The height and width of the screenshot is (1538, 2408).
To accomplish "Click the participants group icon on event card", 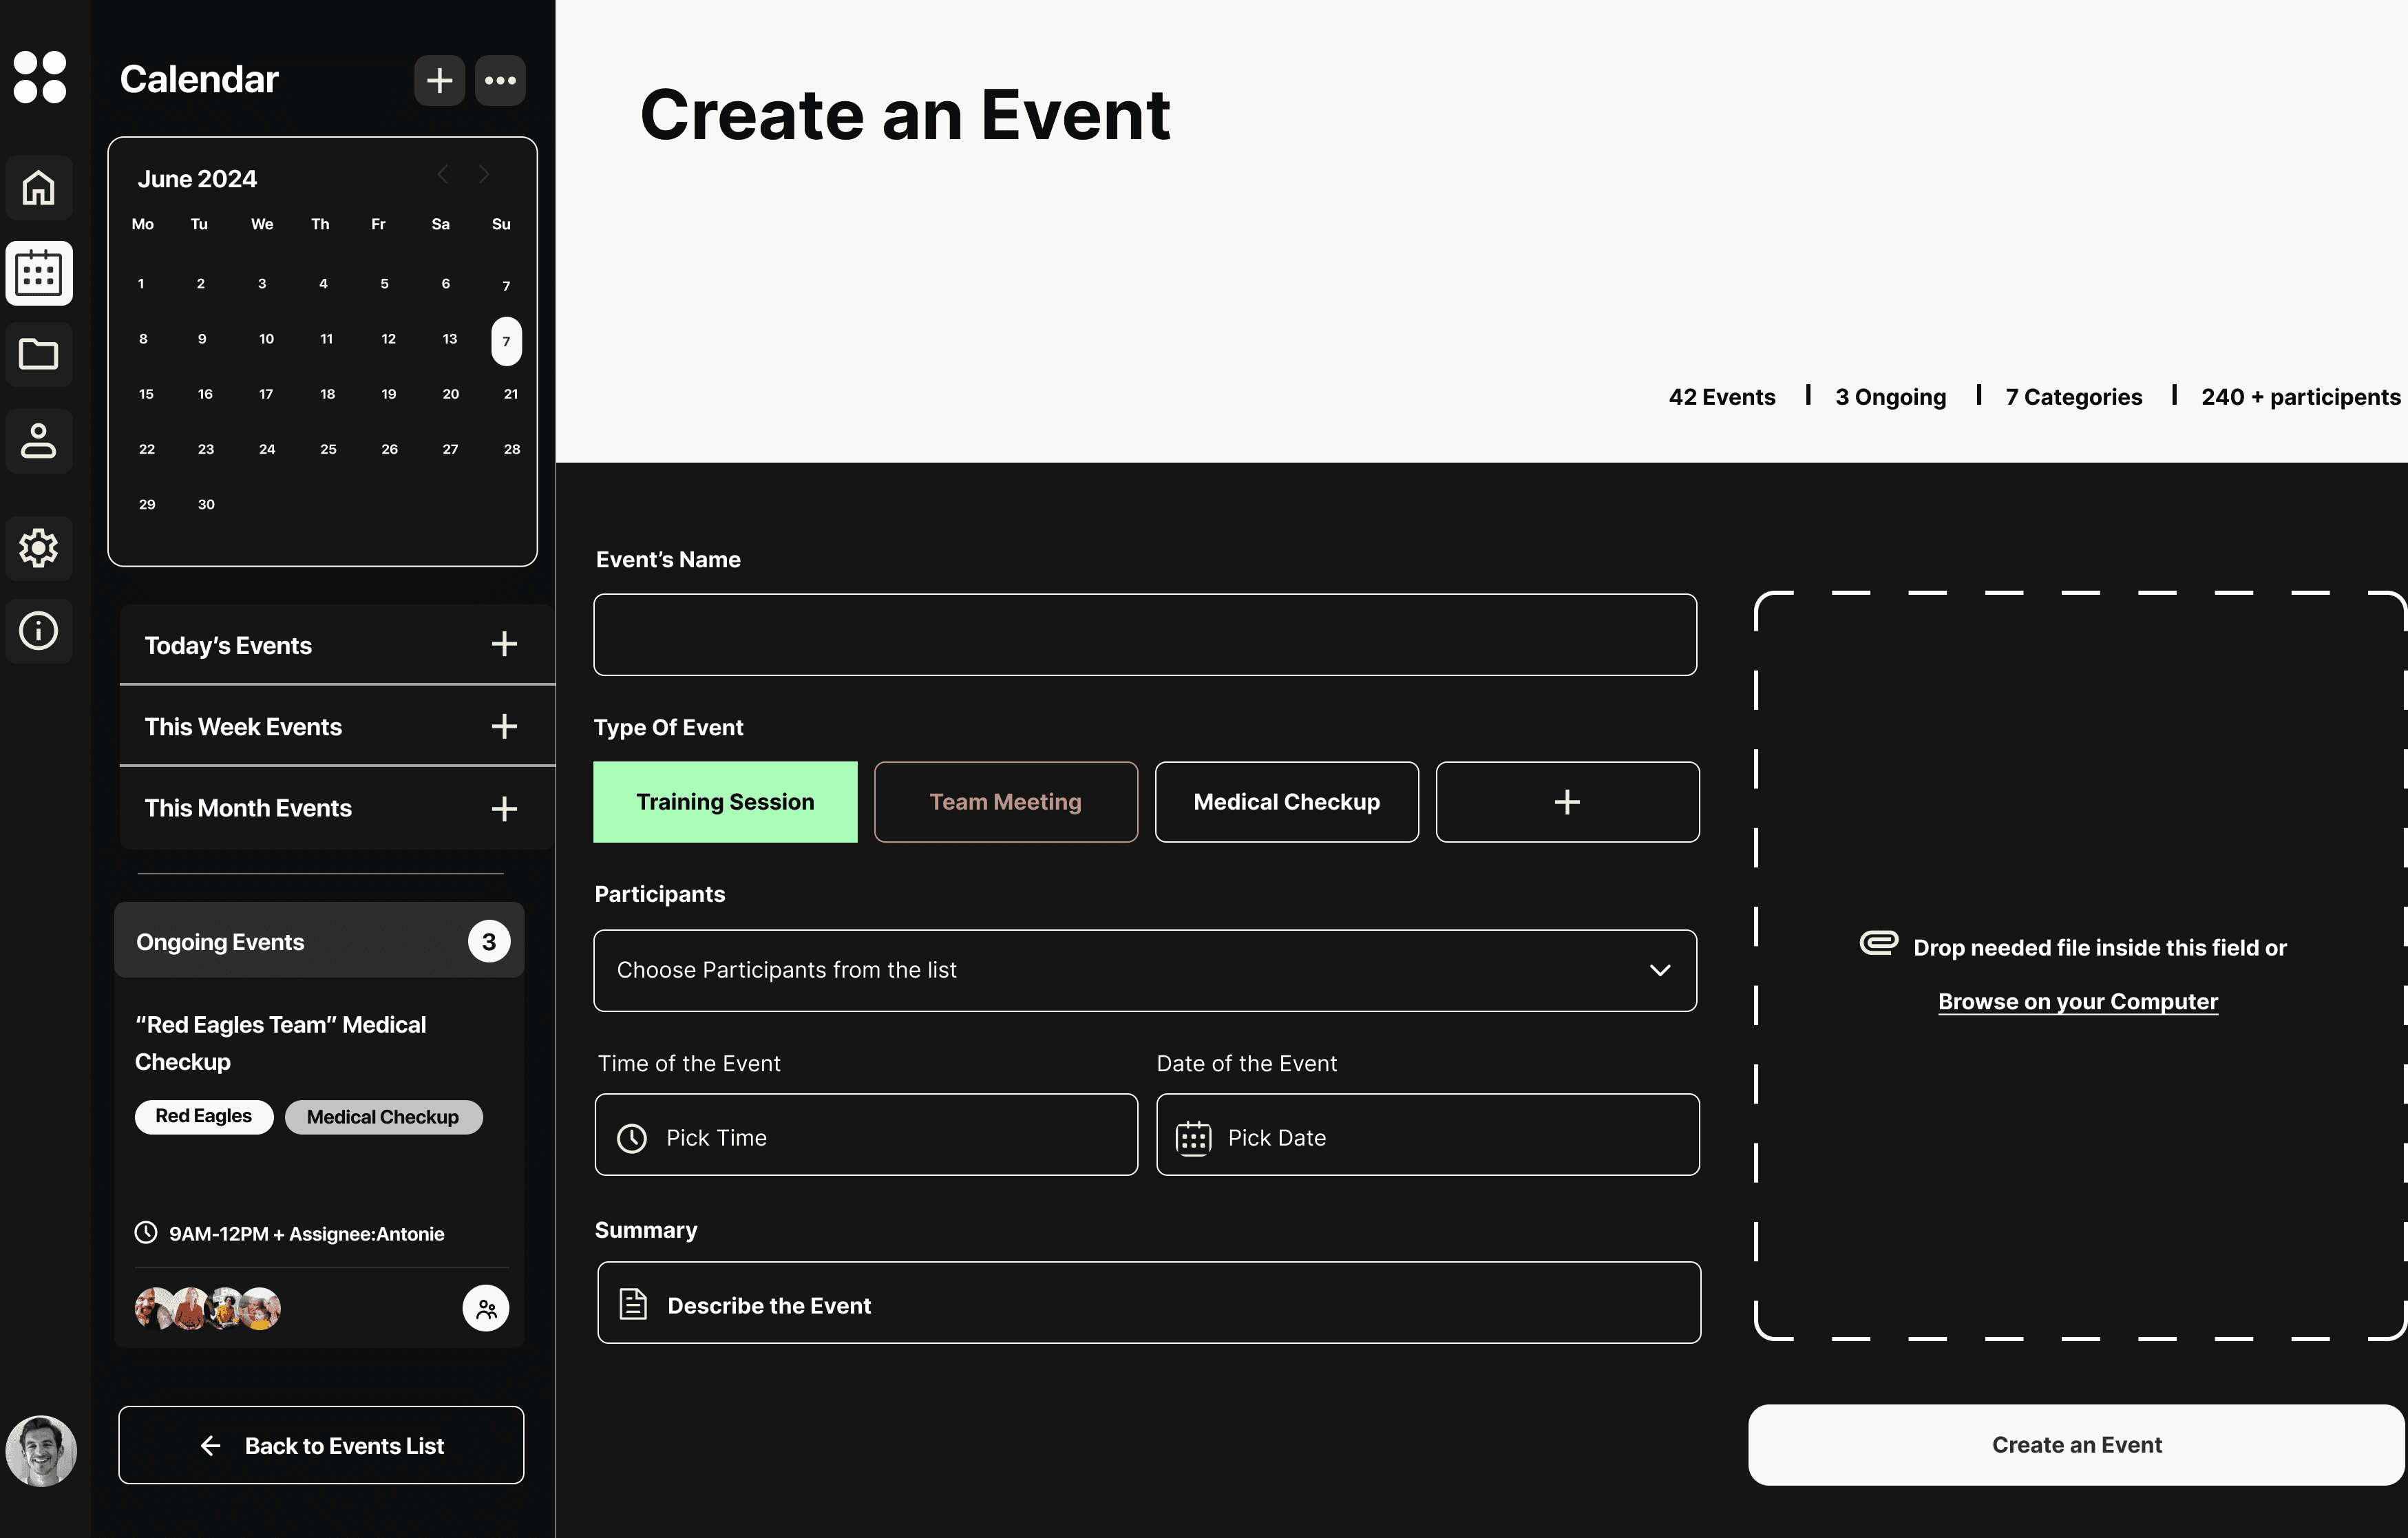I will point(486,1308).
